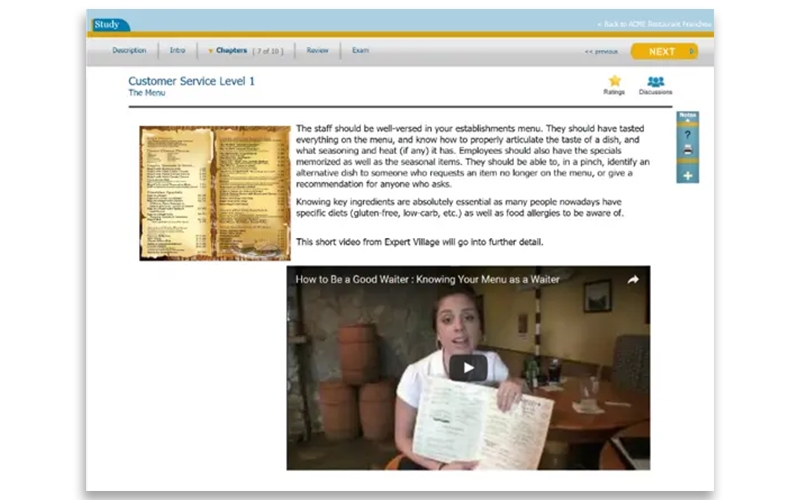Follow Back to ACME Restaurant Franchise link
The height and width of the screenshot is (500, 800).
click(654, 24)
